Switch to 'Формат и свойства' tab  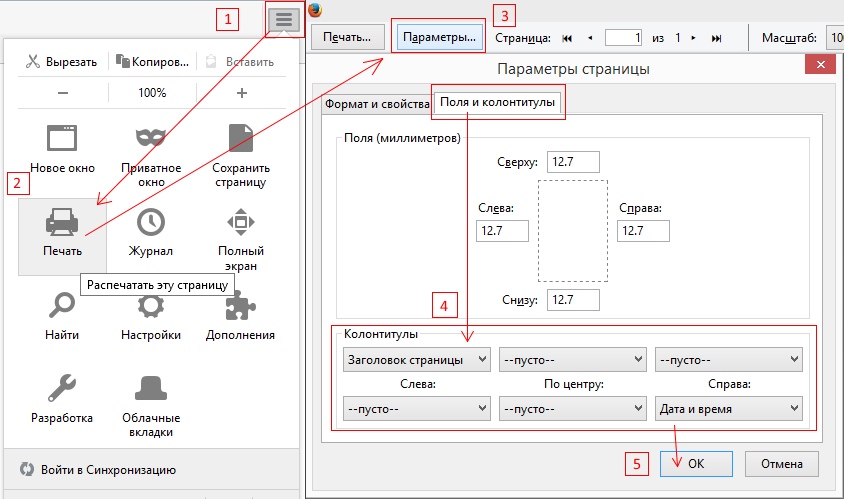click(x=377, y=104)
